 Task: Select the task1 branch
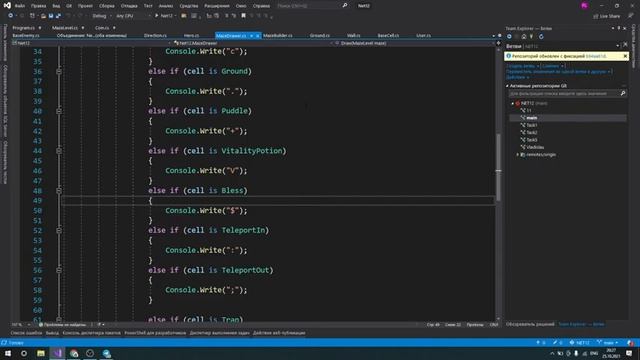pyautogui.click(x=531, y=125)
